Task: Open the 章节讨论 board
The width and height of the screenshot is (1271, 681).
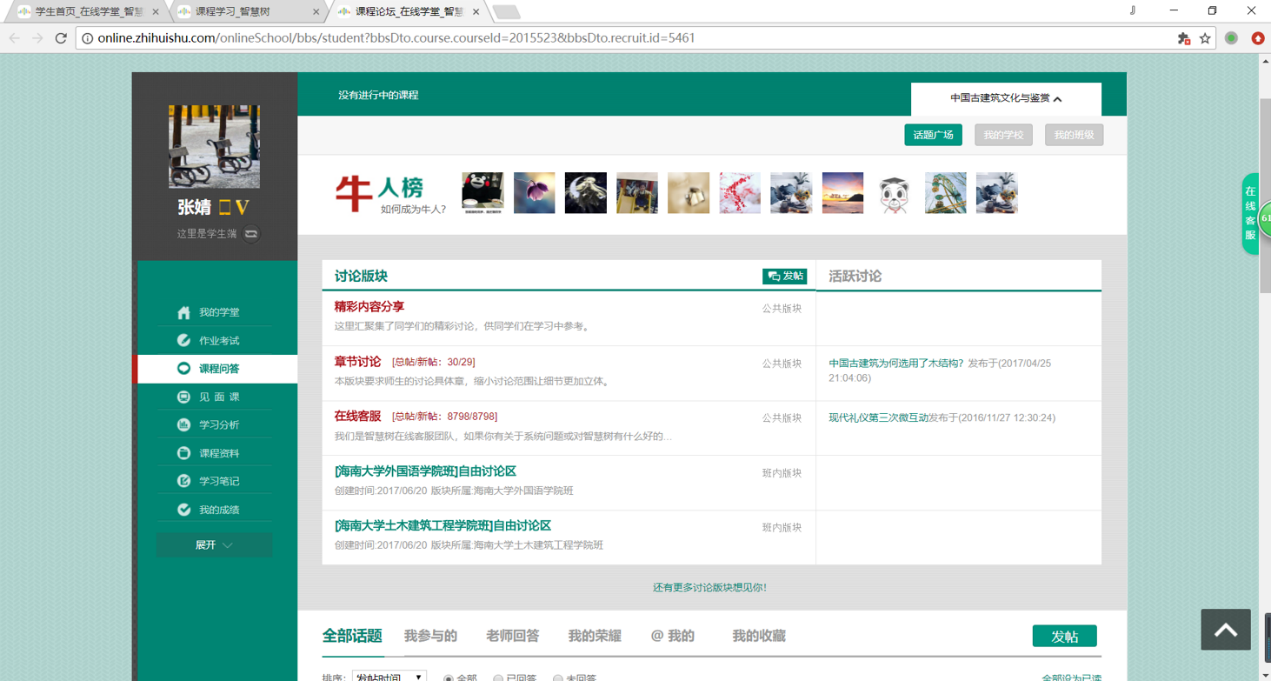Action: (x=358, y=361)
